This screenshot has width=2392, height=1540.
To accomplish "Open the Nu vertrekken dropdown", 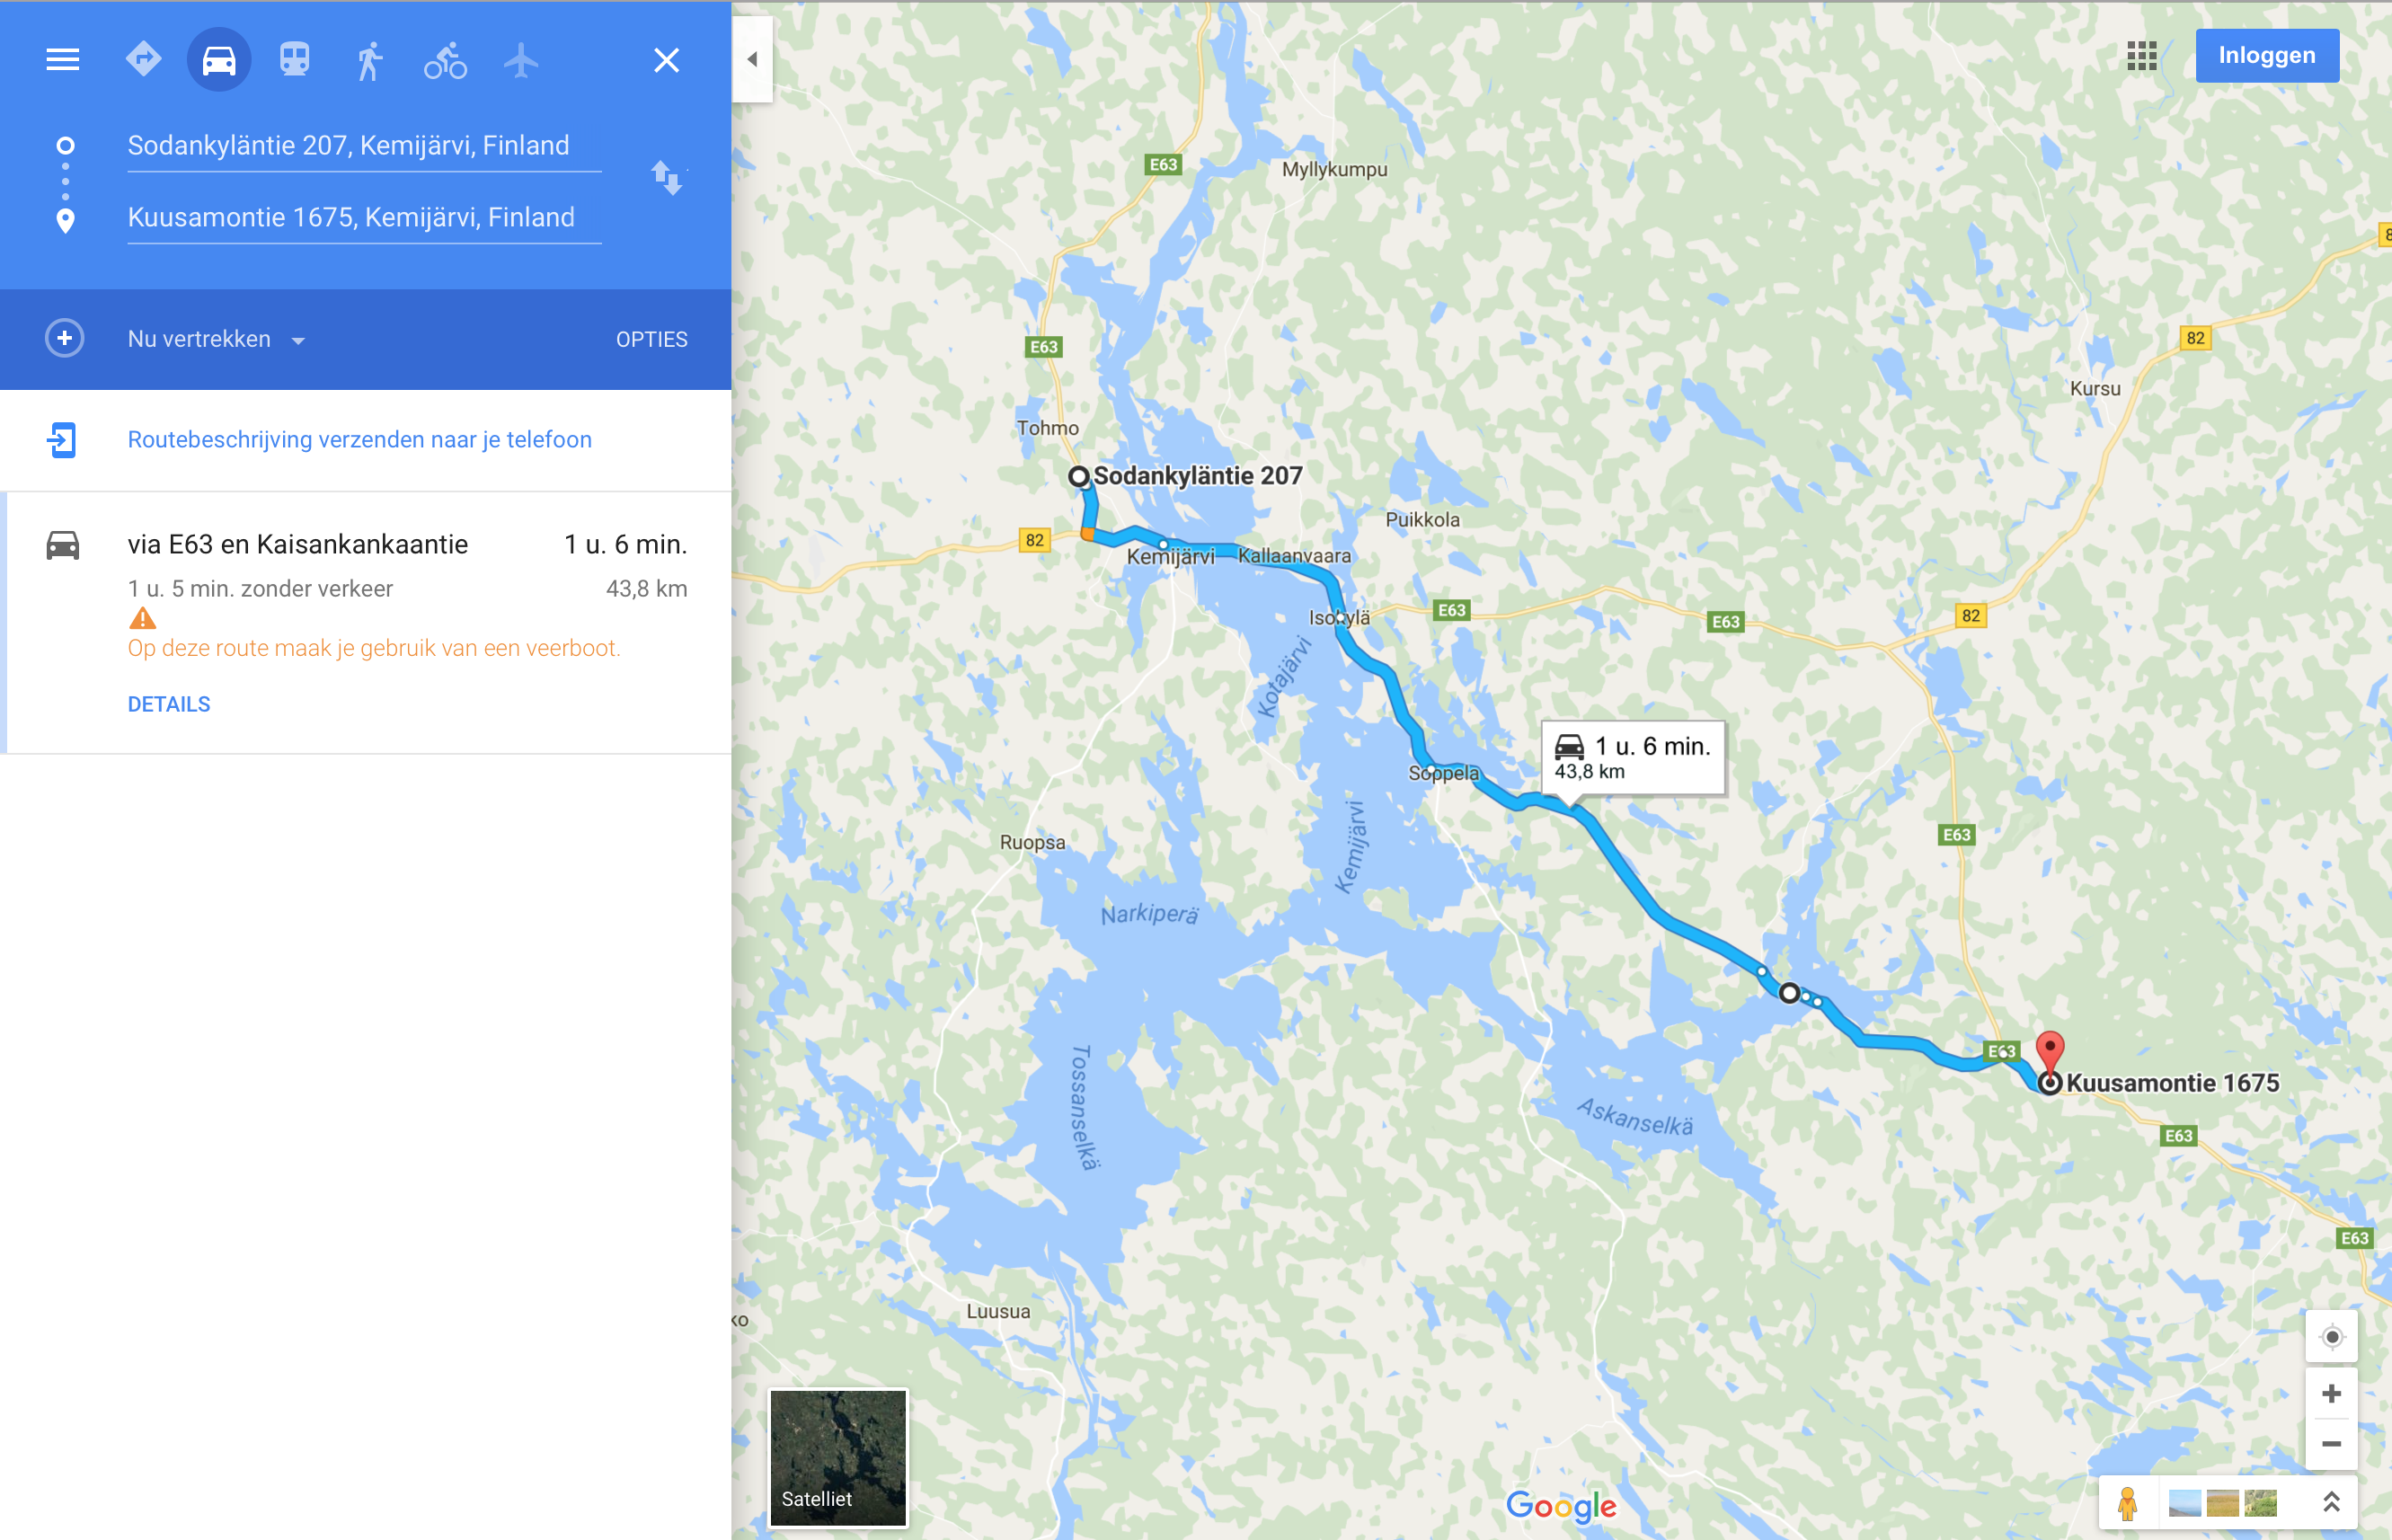I will tap(216, 339).
